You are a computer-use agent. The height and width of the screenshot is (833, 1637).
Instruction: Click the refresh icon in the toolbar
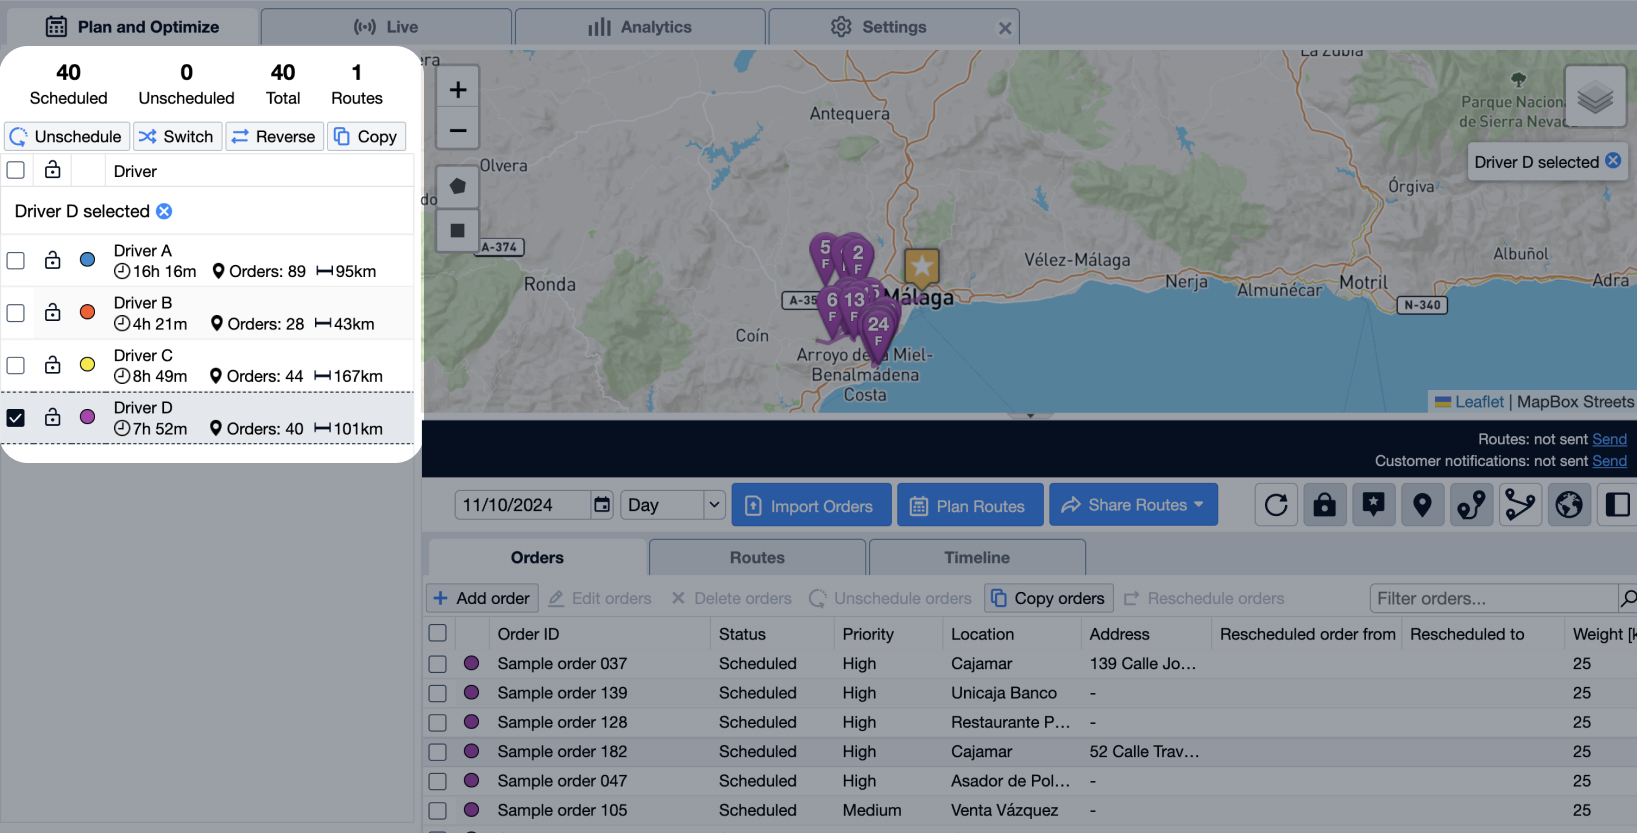pyautogui.click(x=1276, y=505)
